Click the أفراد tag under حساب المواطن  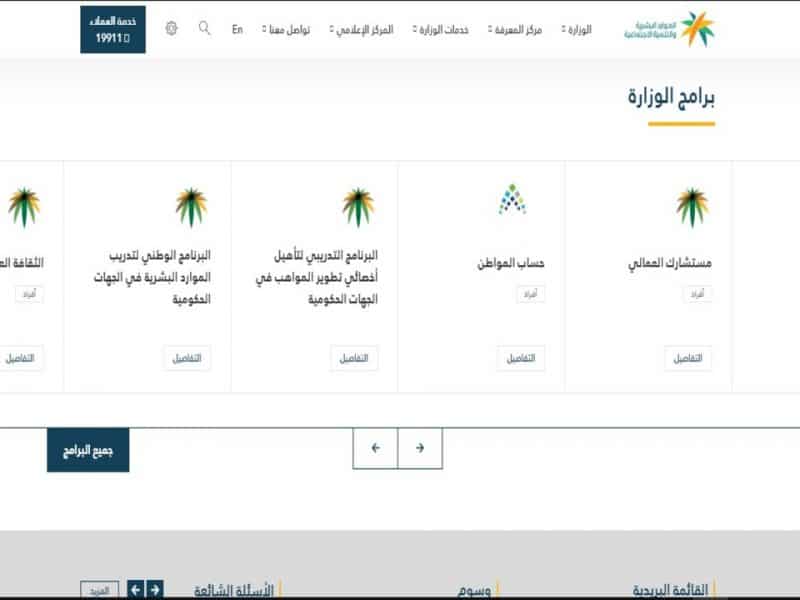[x=531, y=294]
